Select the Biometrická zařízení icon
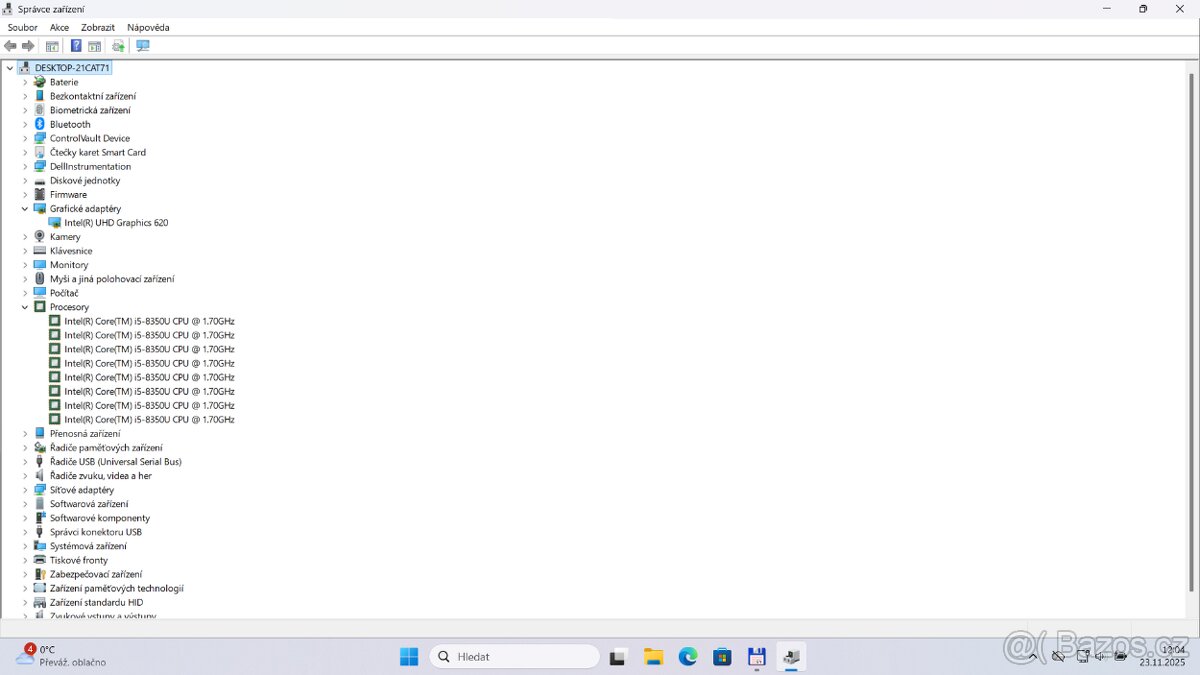The height and width of the screenshot is (675, 1200). [40, 110]
